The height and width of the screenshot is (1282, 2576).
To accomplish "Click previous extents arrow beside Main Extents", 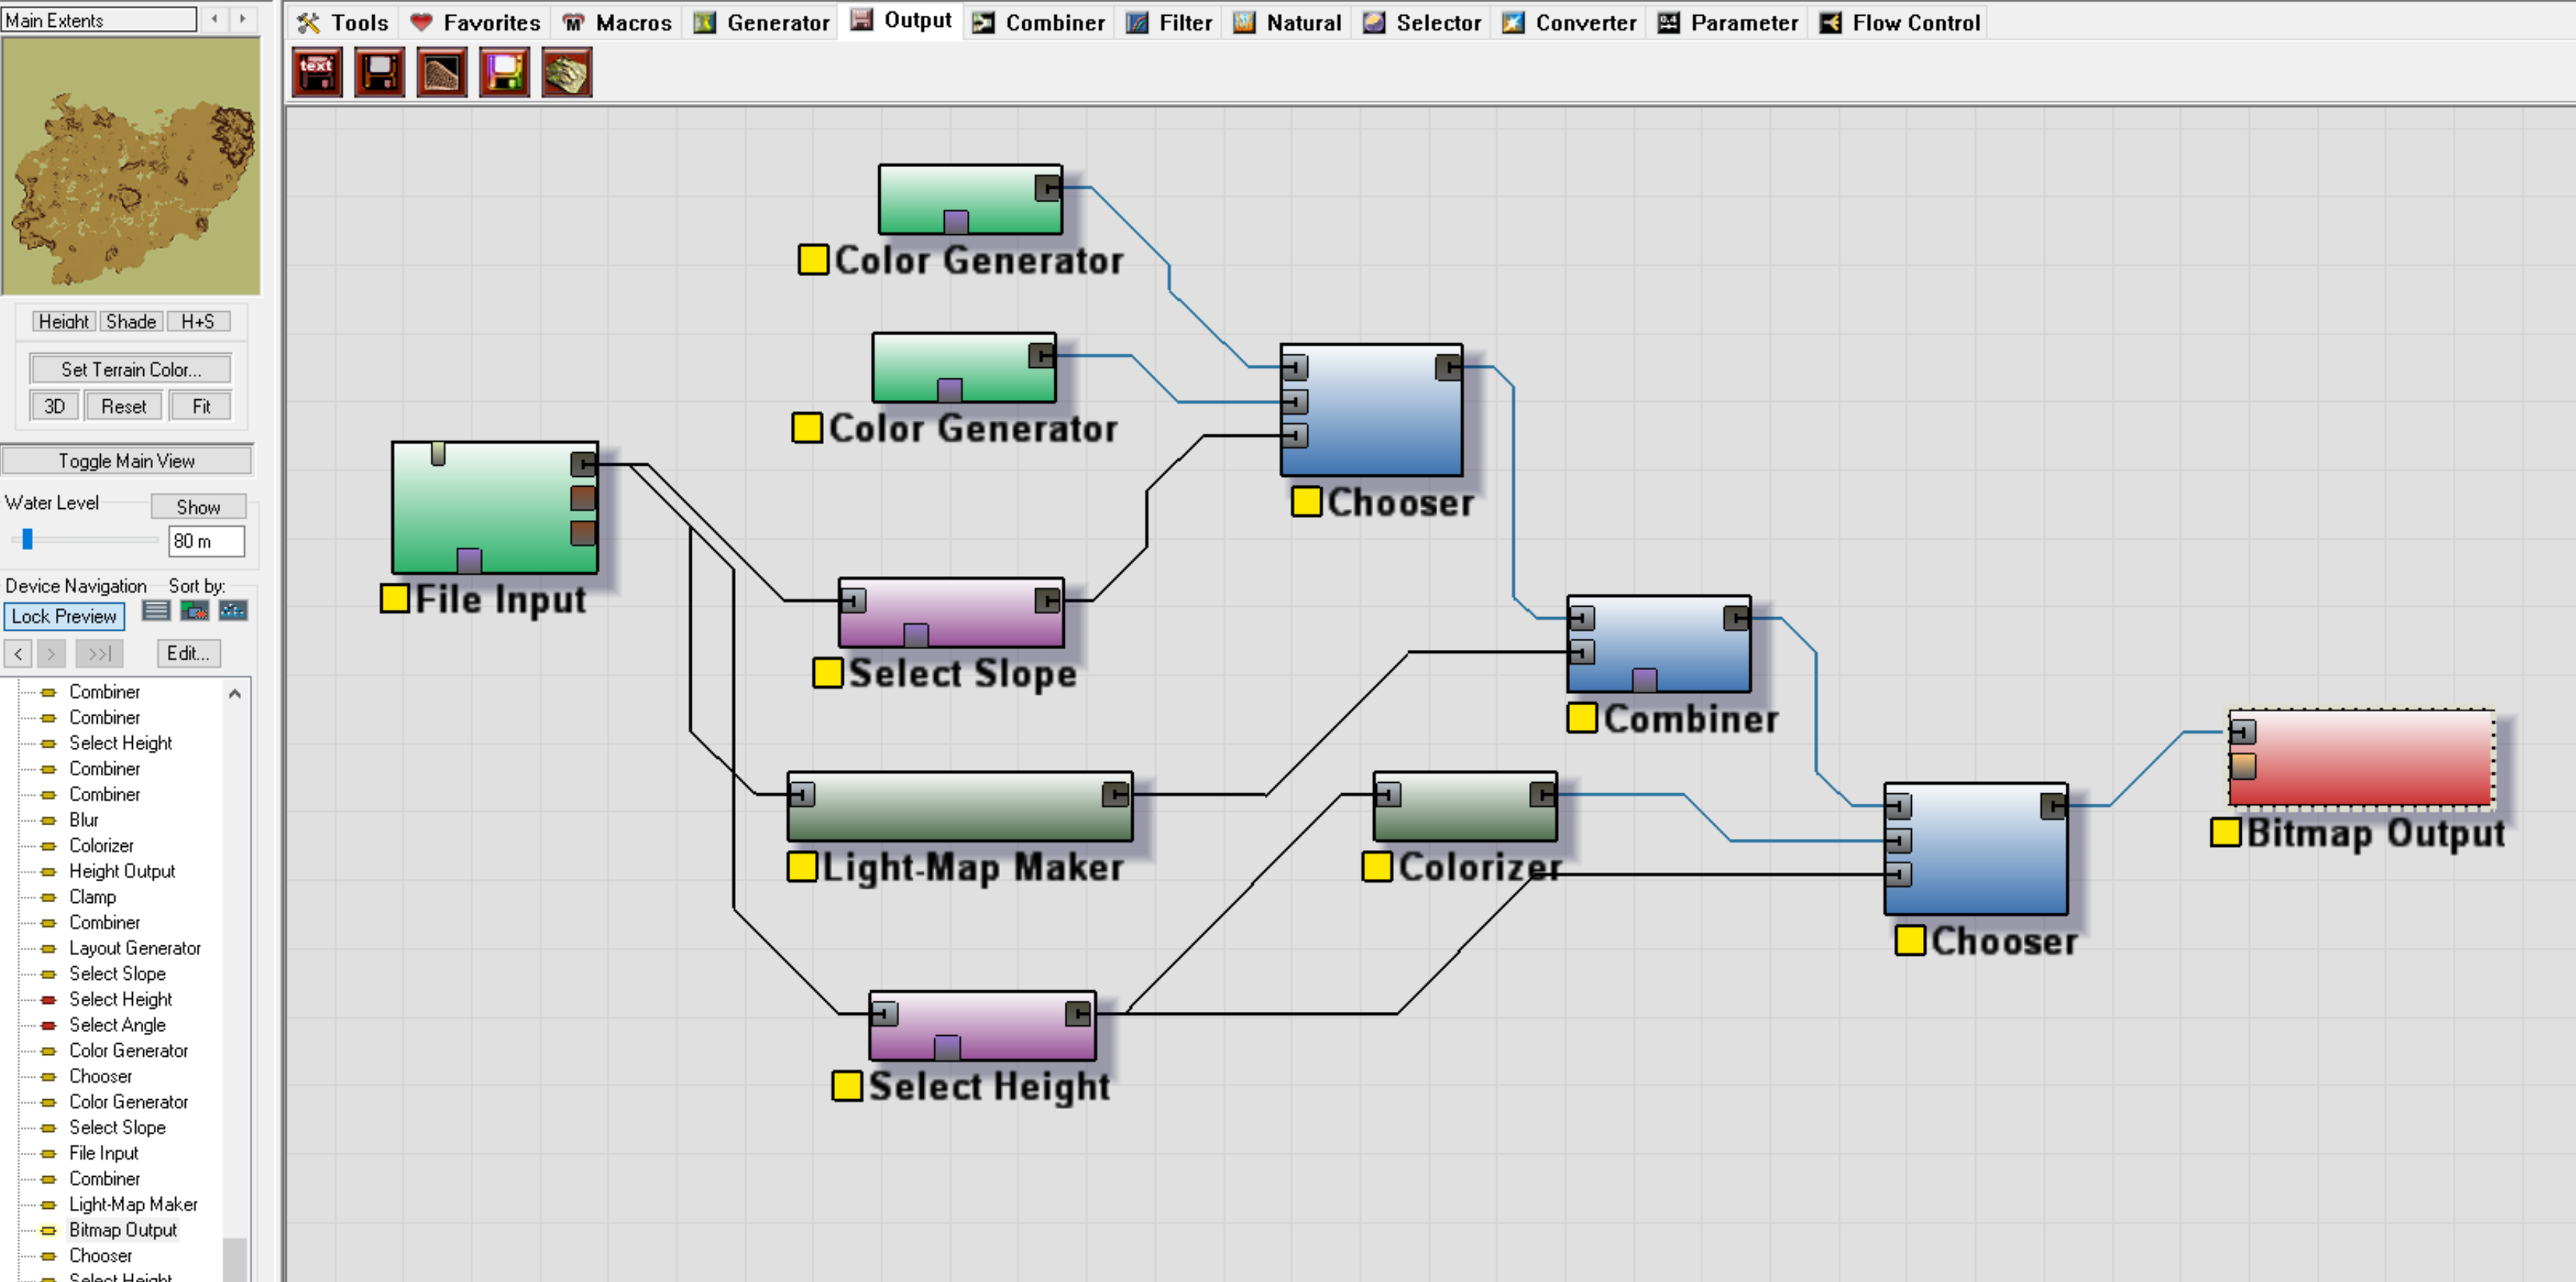I will click(x=215, y=19).
